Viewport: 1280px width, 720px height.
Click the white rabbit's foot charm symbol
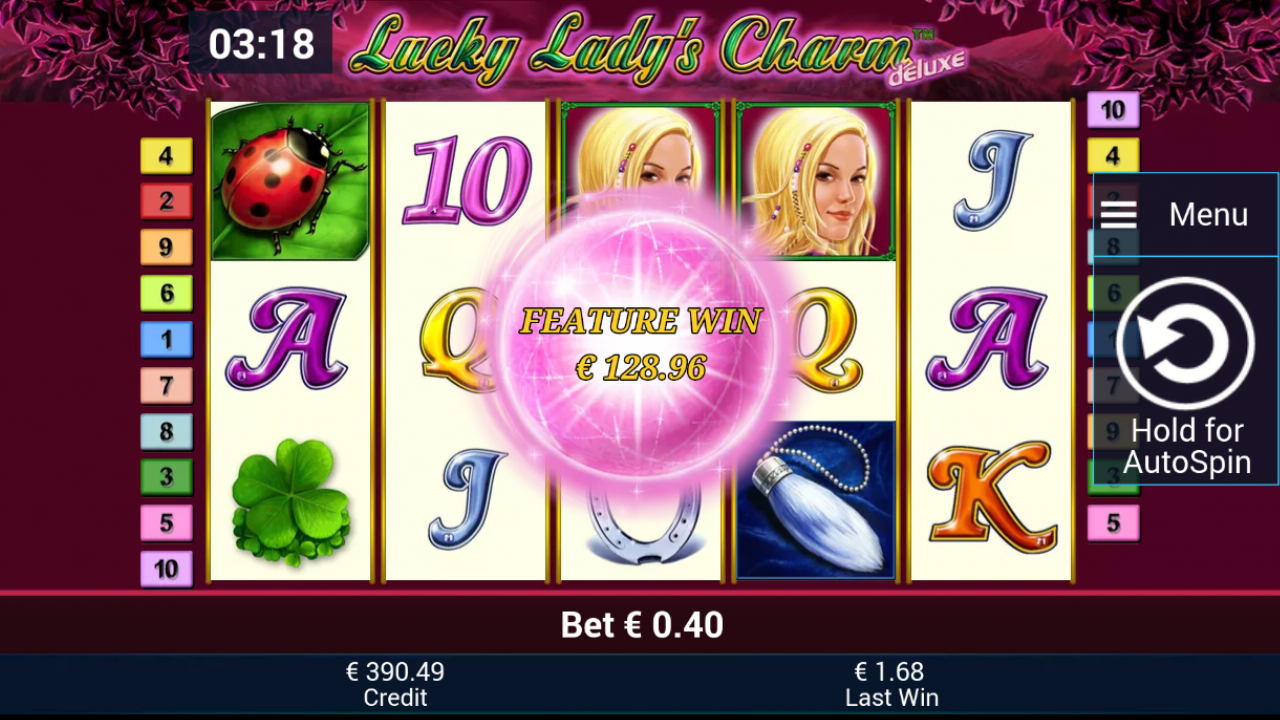coord(816,500)
